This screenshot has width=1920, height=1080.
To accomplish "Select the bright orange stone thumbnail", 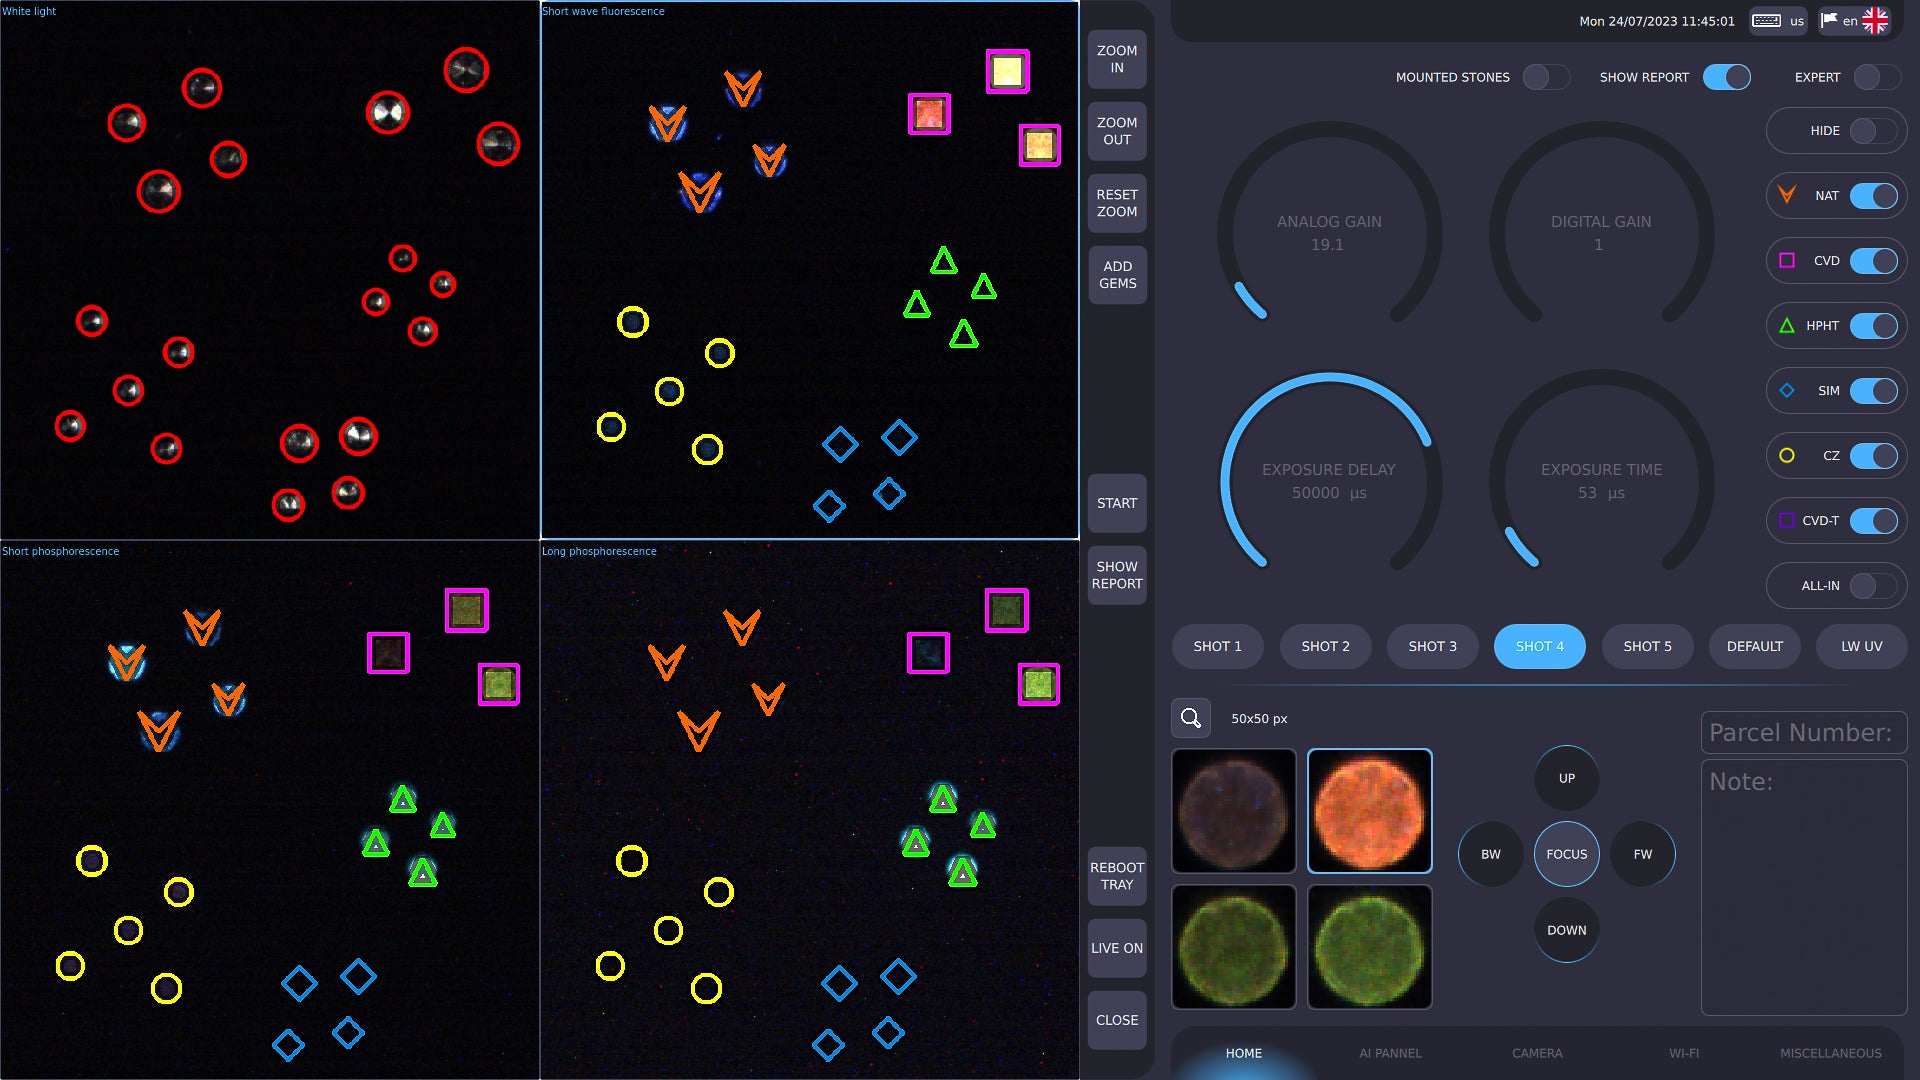I will [x=1369, y=811].
